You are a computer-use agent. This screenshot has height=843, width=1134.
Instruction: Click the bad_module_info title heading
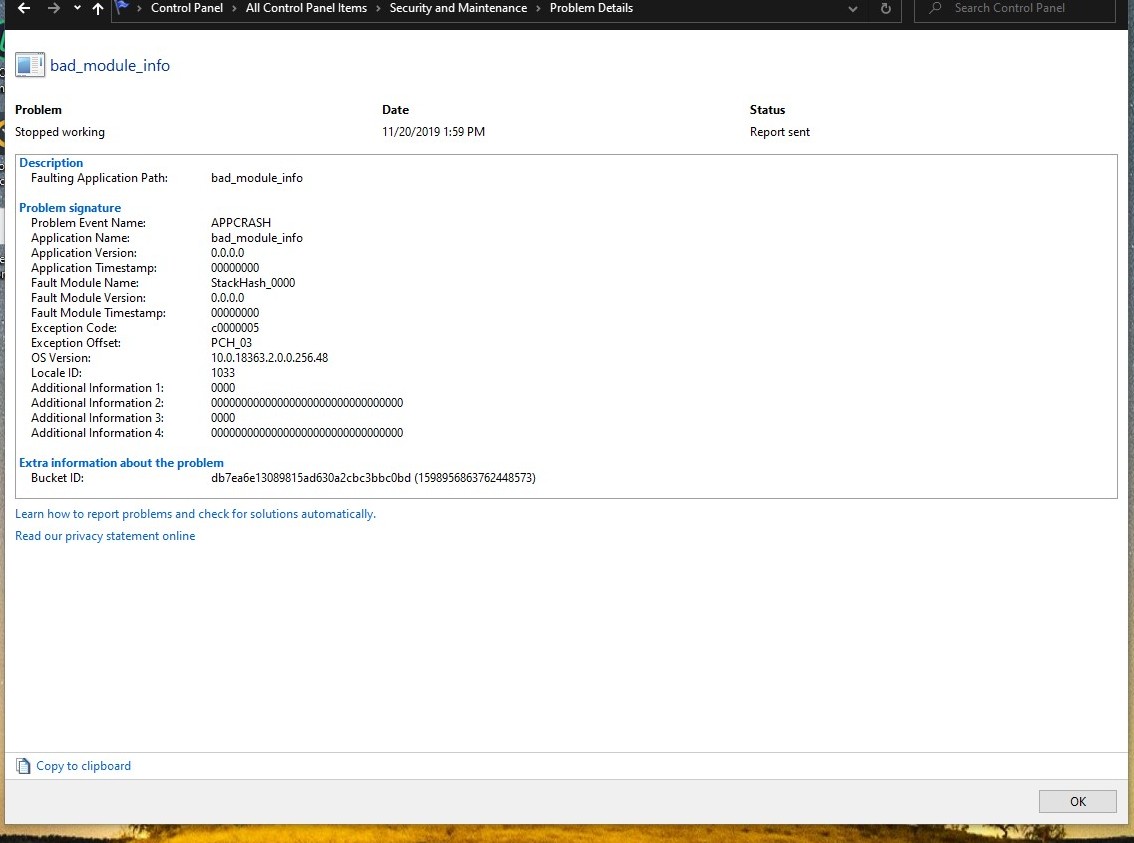tap(110, 66)
